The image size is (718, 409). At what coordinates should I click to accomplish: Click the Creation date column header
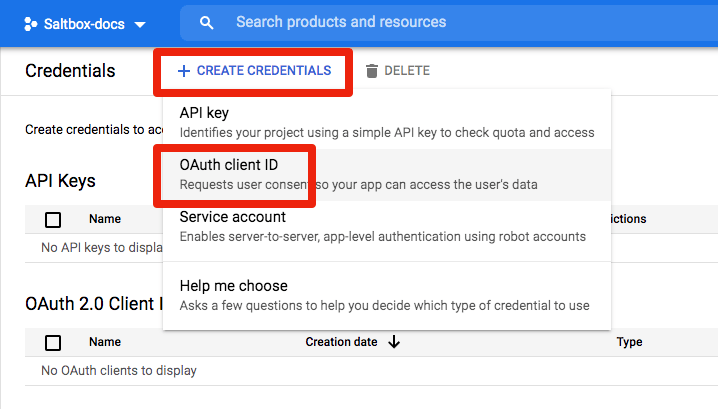(x=341, y=342)
